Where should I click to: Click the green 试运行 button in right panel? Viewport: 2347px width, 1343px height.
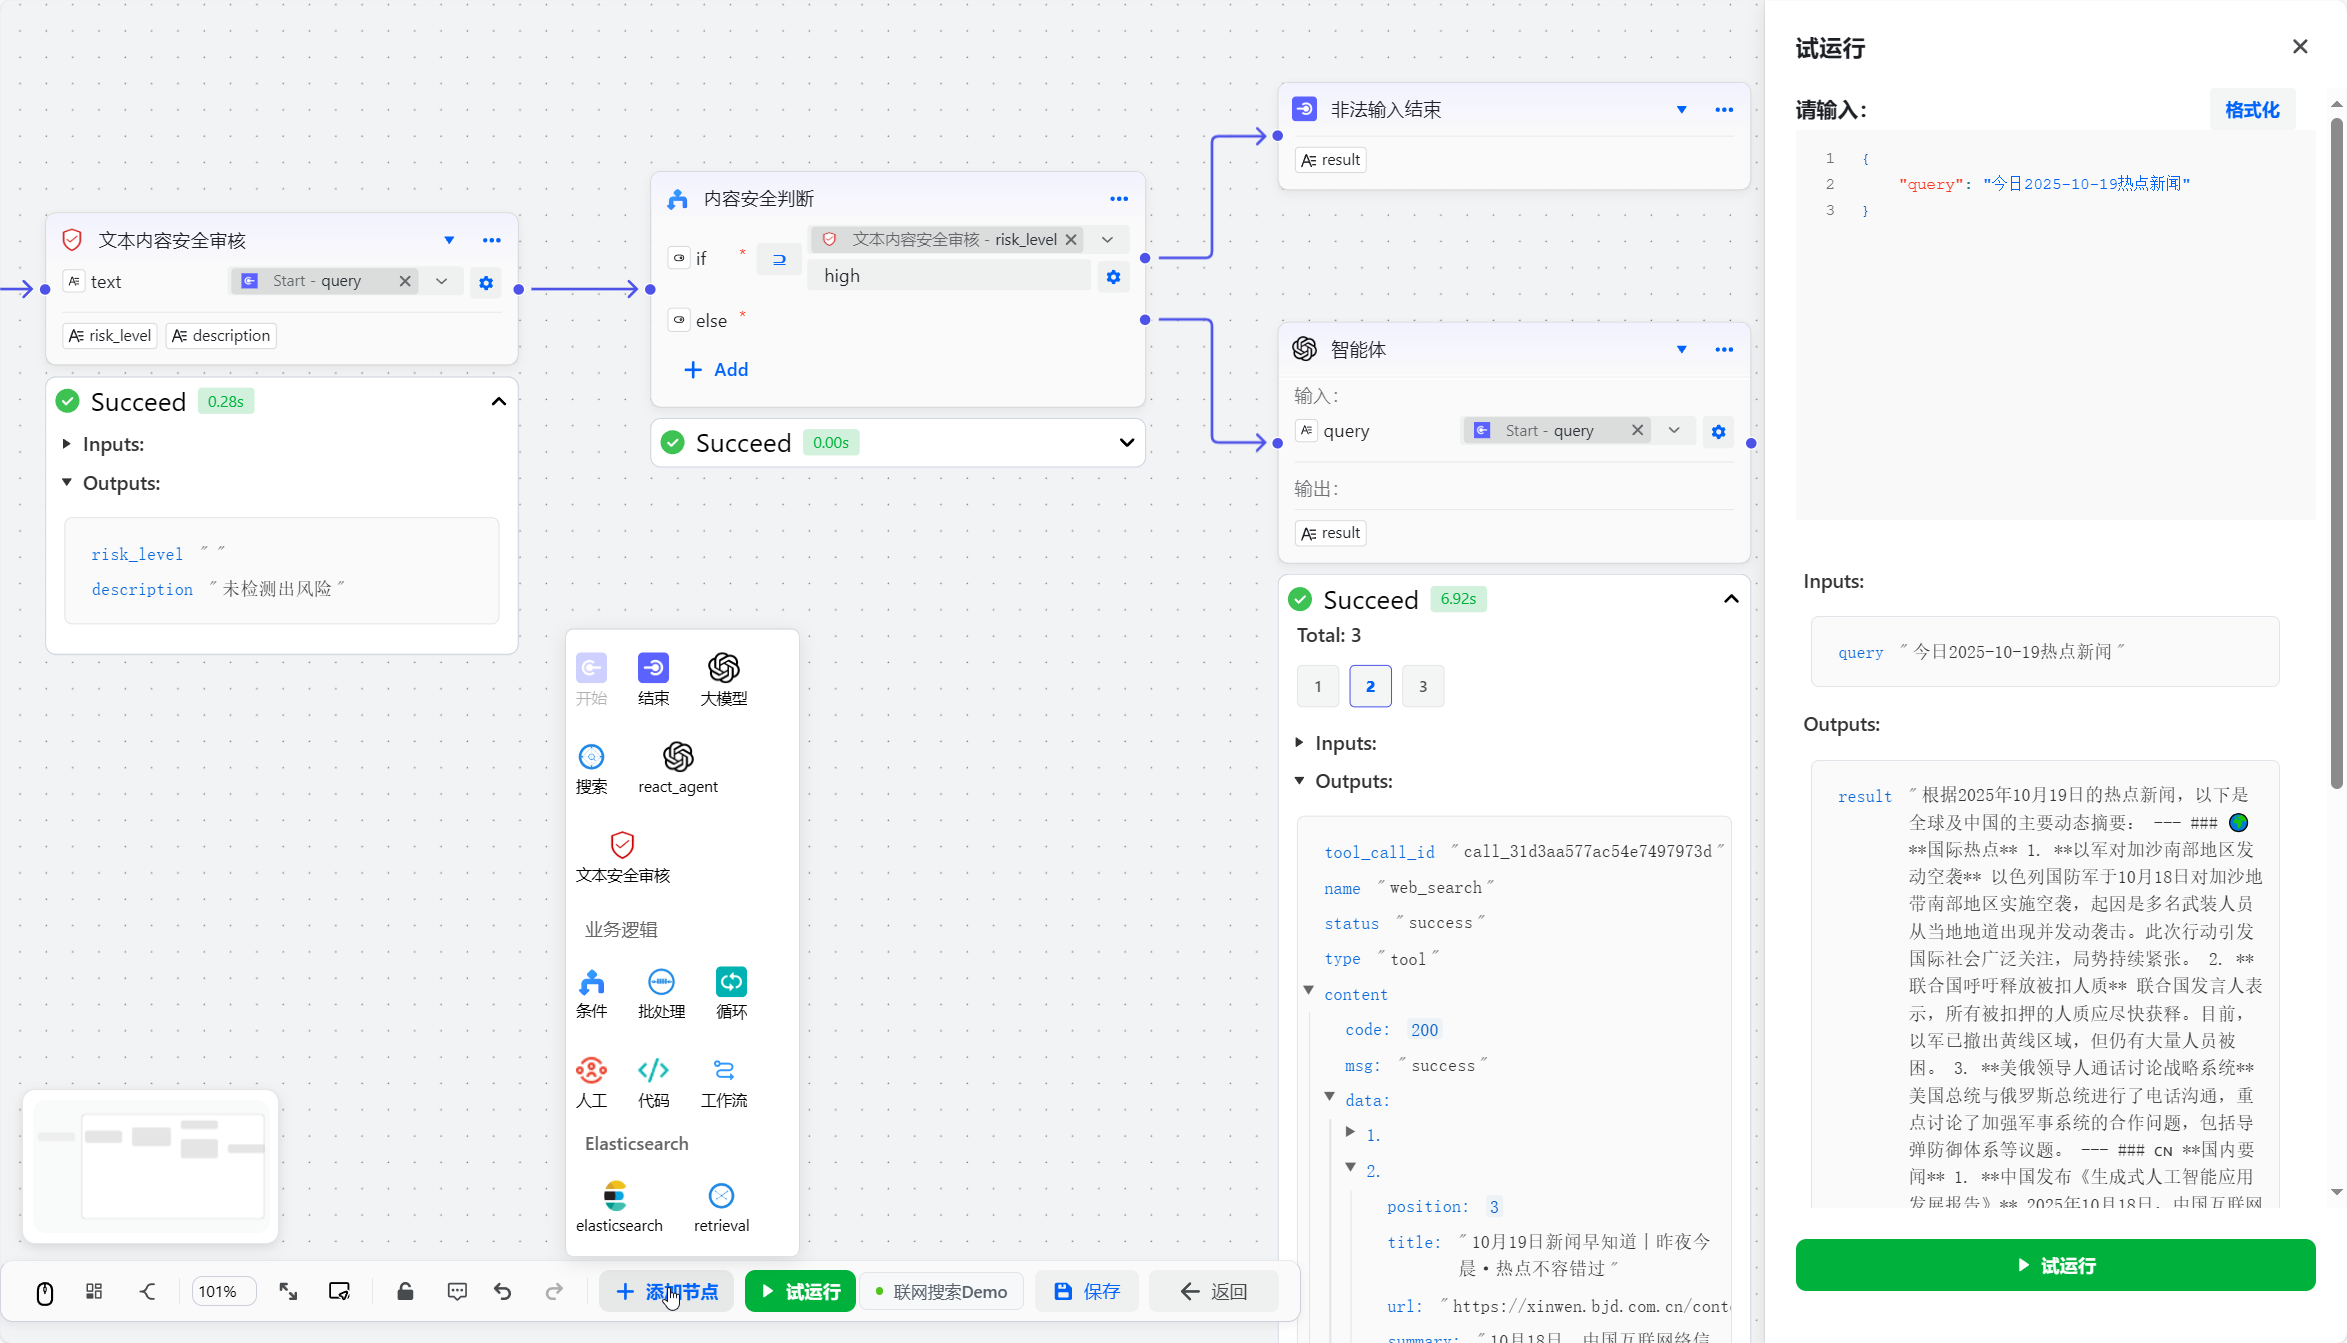(2054, 1265)
